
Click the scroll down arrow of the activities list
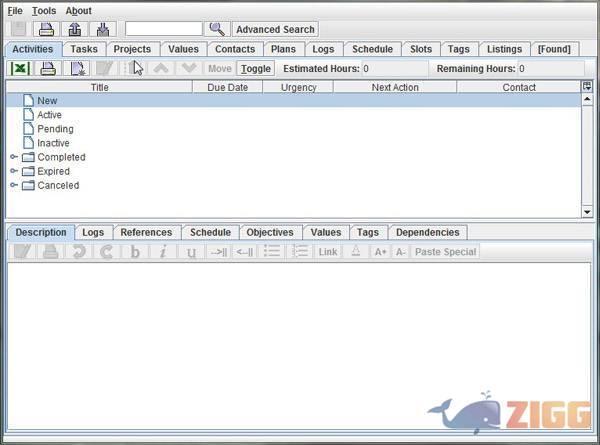[586, 211]
